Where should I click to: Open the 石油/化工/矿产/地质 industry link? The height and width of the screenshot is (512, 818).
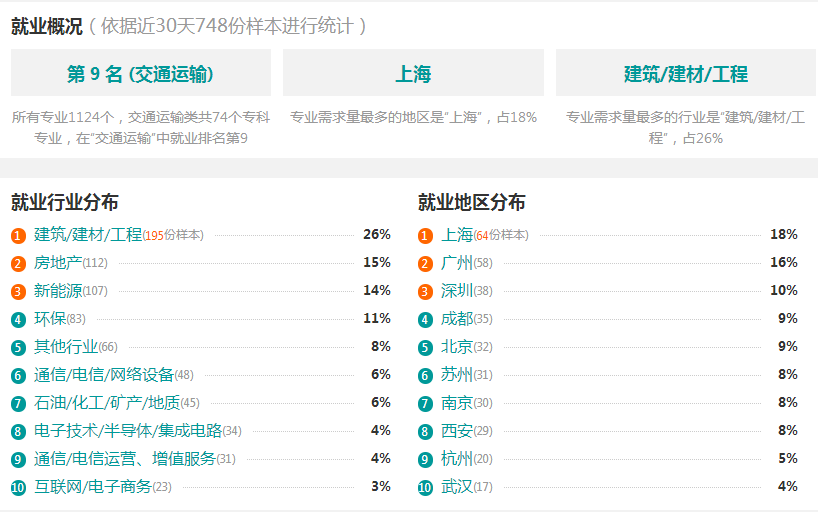click(x=107, y=403)
